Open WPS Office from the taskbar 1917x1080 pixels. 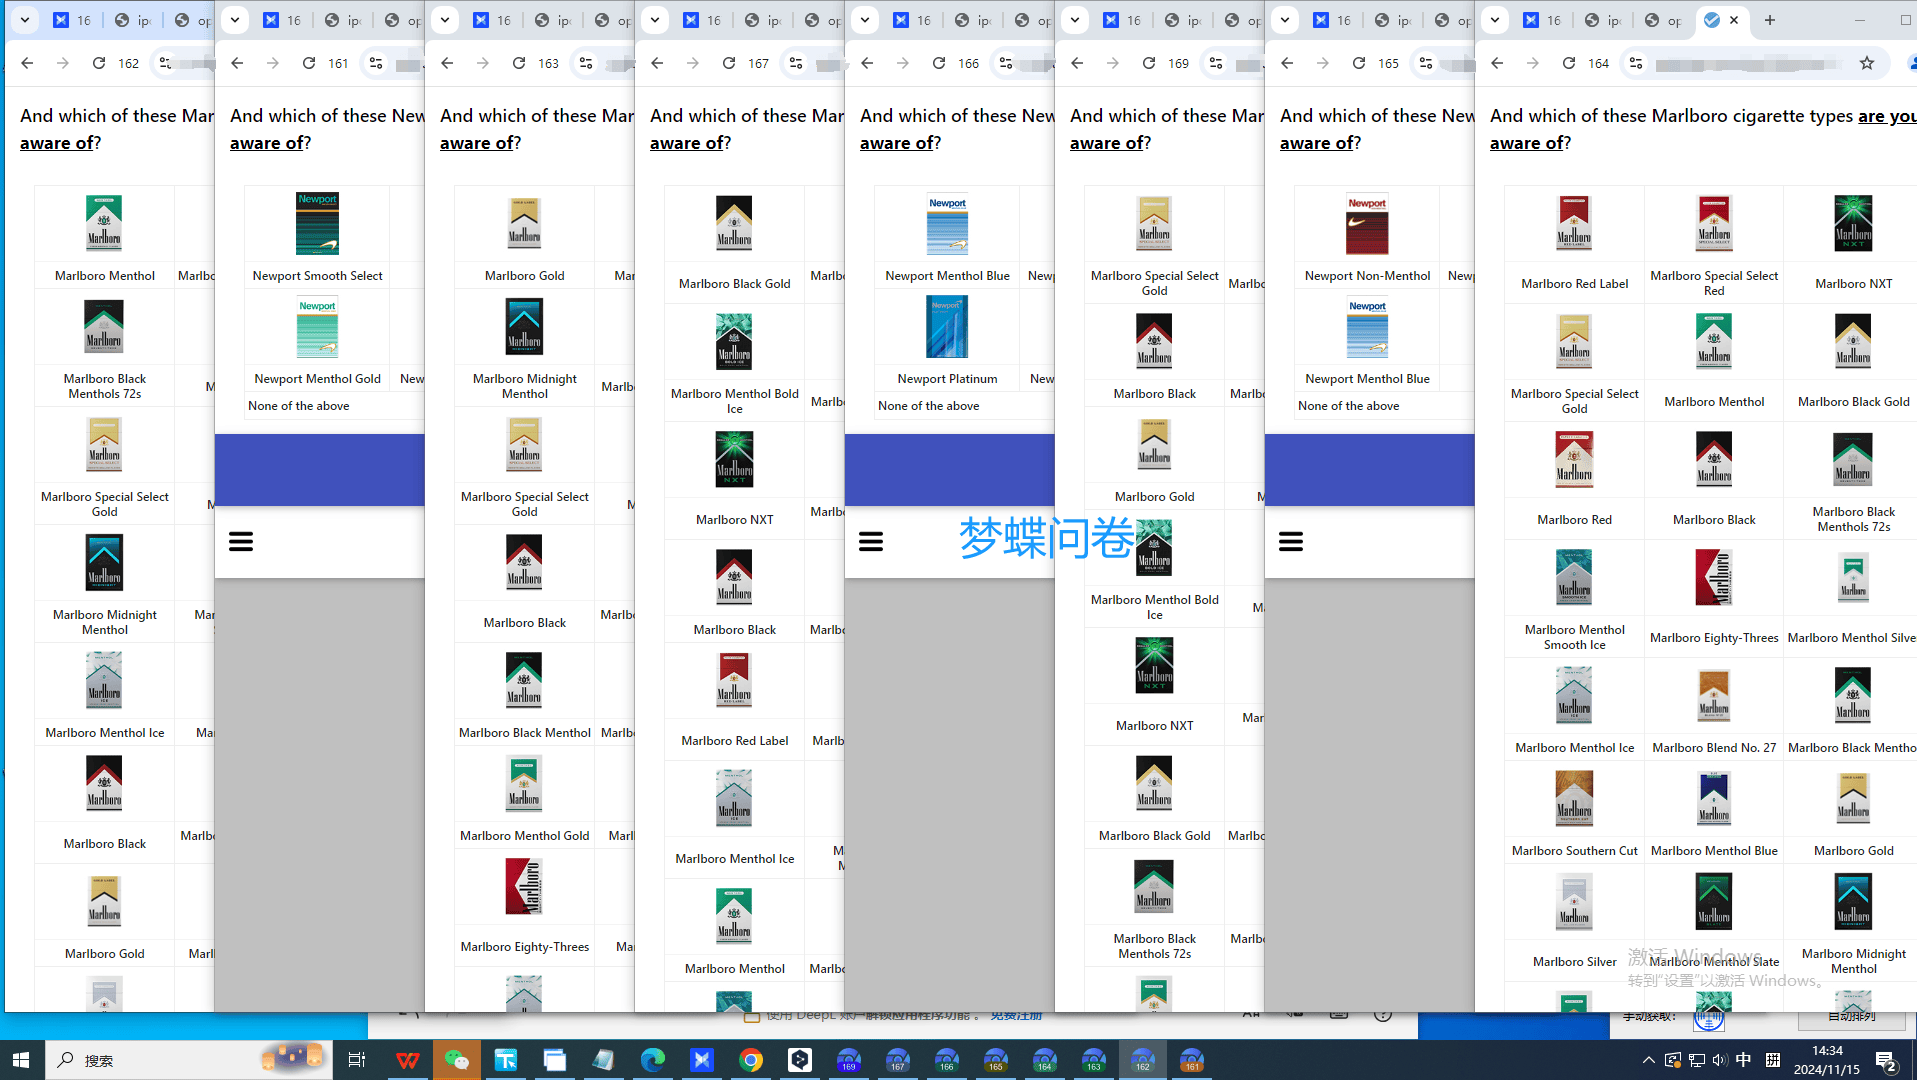(408, 1060)
